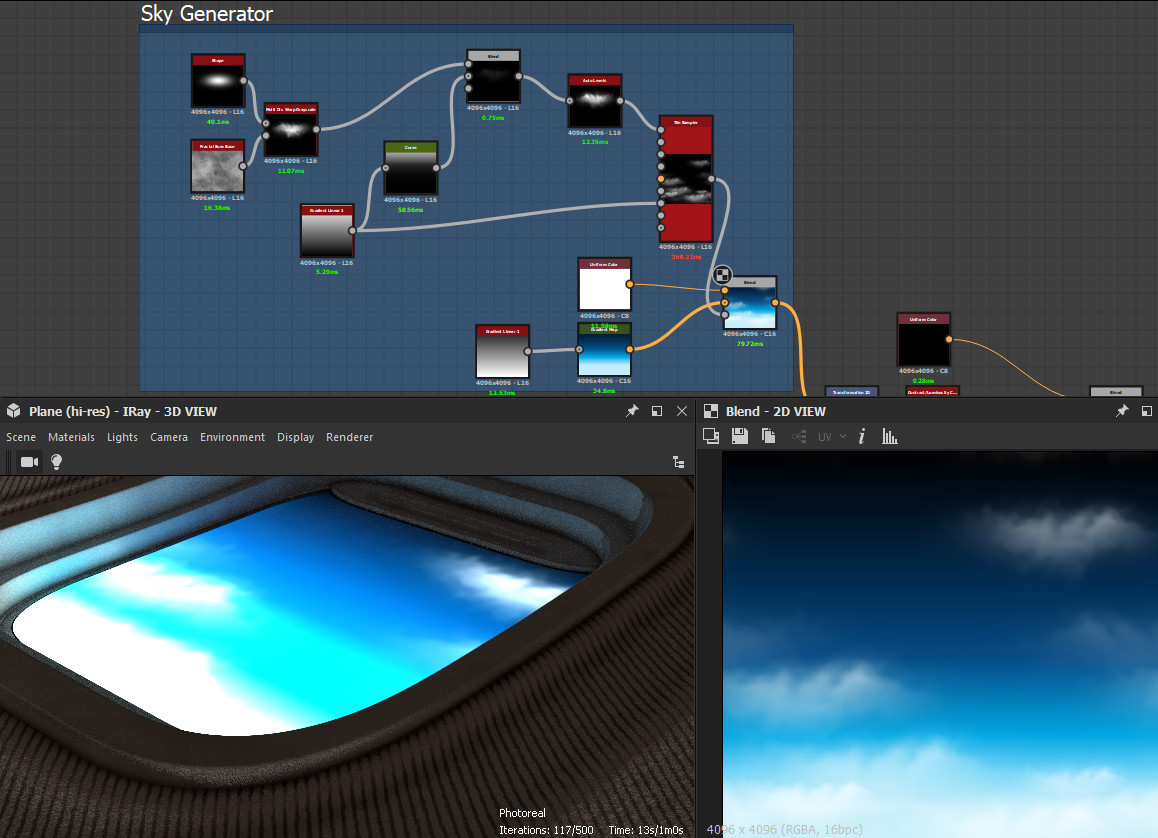Save the image from the Blend 2D view
This screenshot has height=838, width=1158.
coord(739,436)
